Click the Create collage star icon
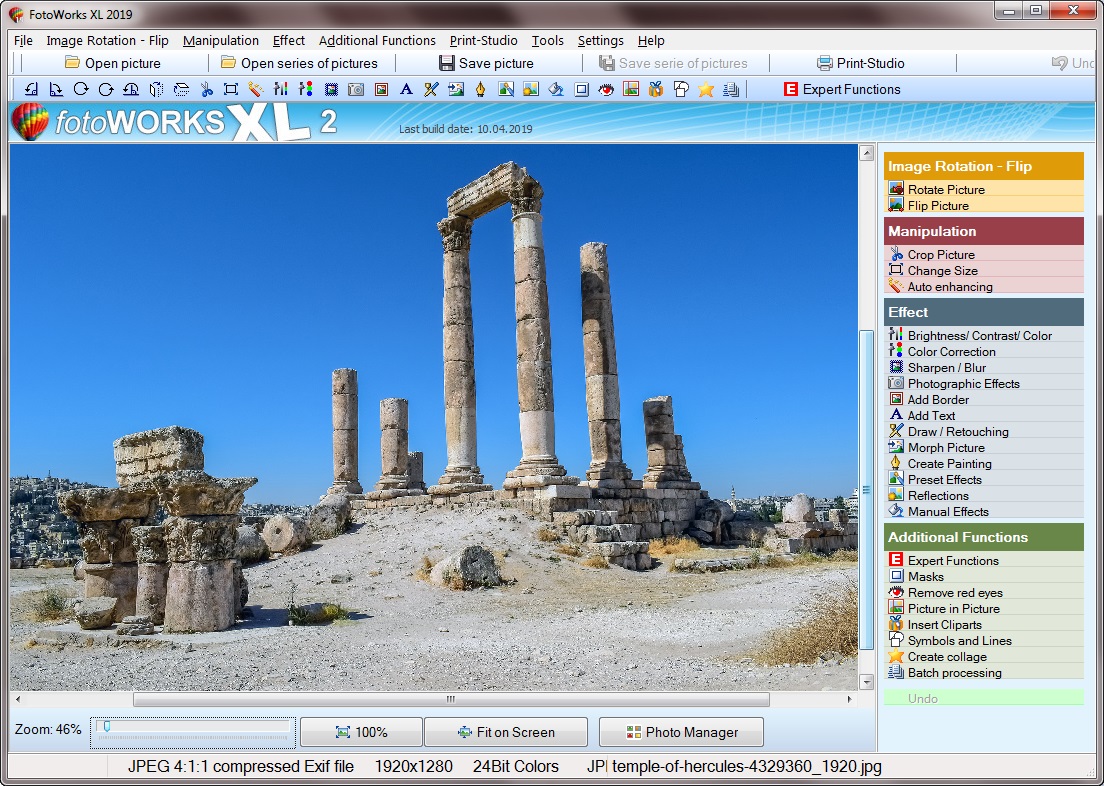This screenshot has width=1104, height=786. click(x=708, y=89)
